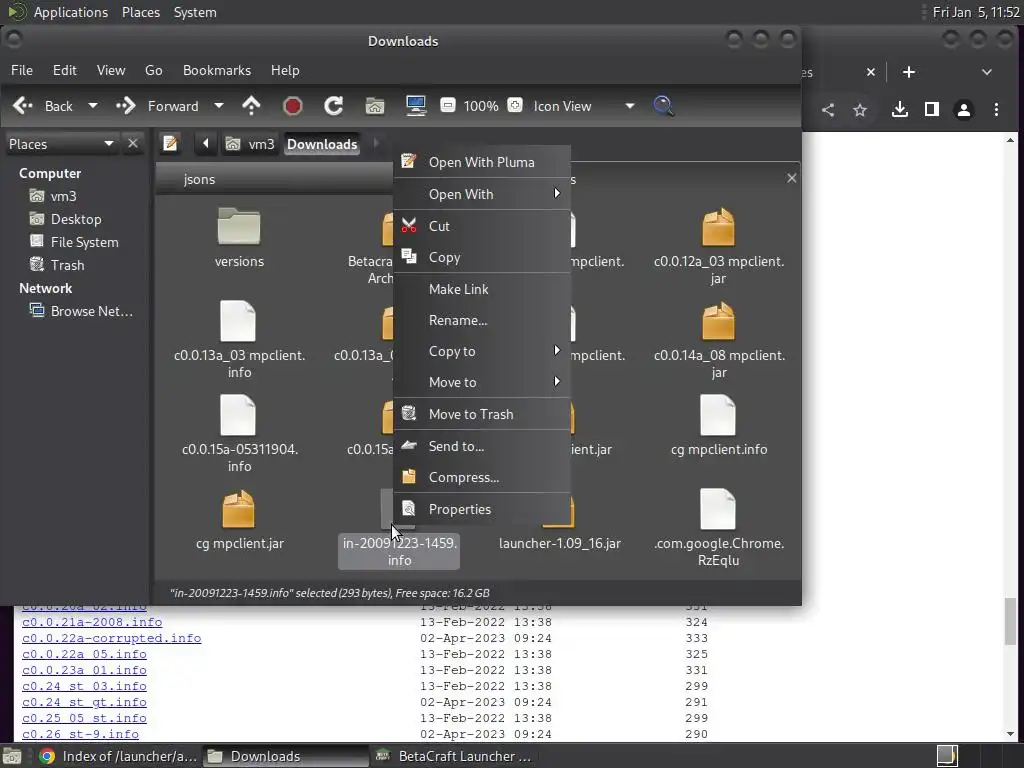1024x768 pixels.
Task: Open the Places side pane dropdown
Action: (61, 144)
